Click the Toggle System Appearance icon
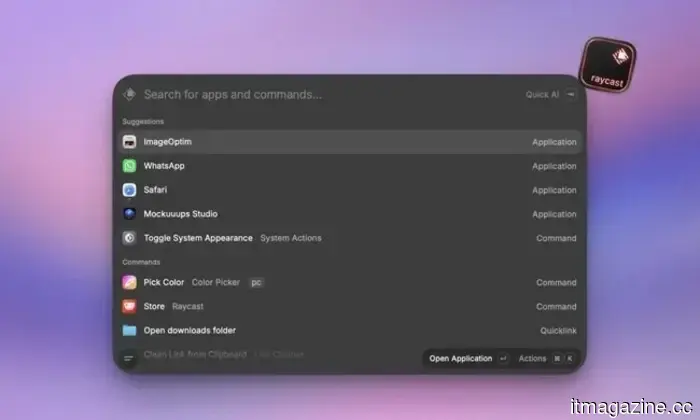Image resolution: width=700 pixels, height=420 pixels. pyautogui.click(x=129, y=238)
